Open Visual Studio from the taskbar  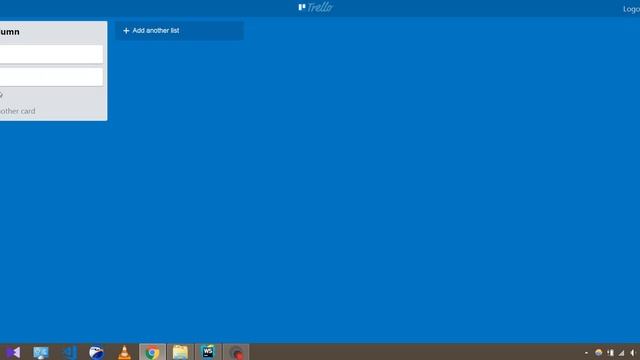pos(12,352)
